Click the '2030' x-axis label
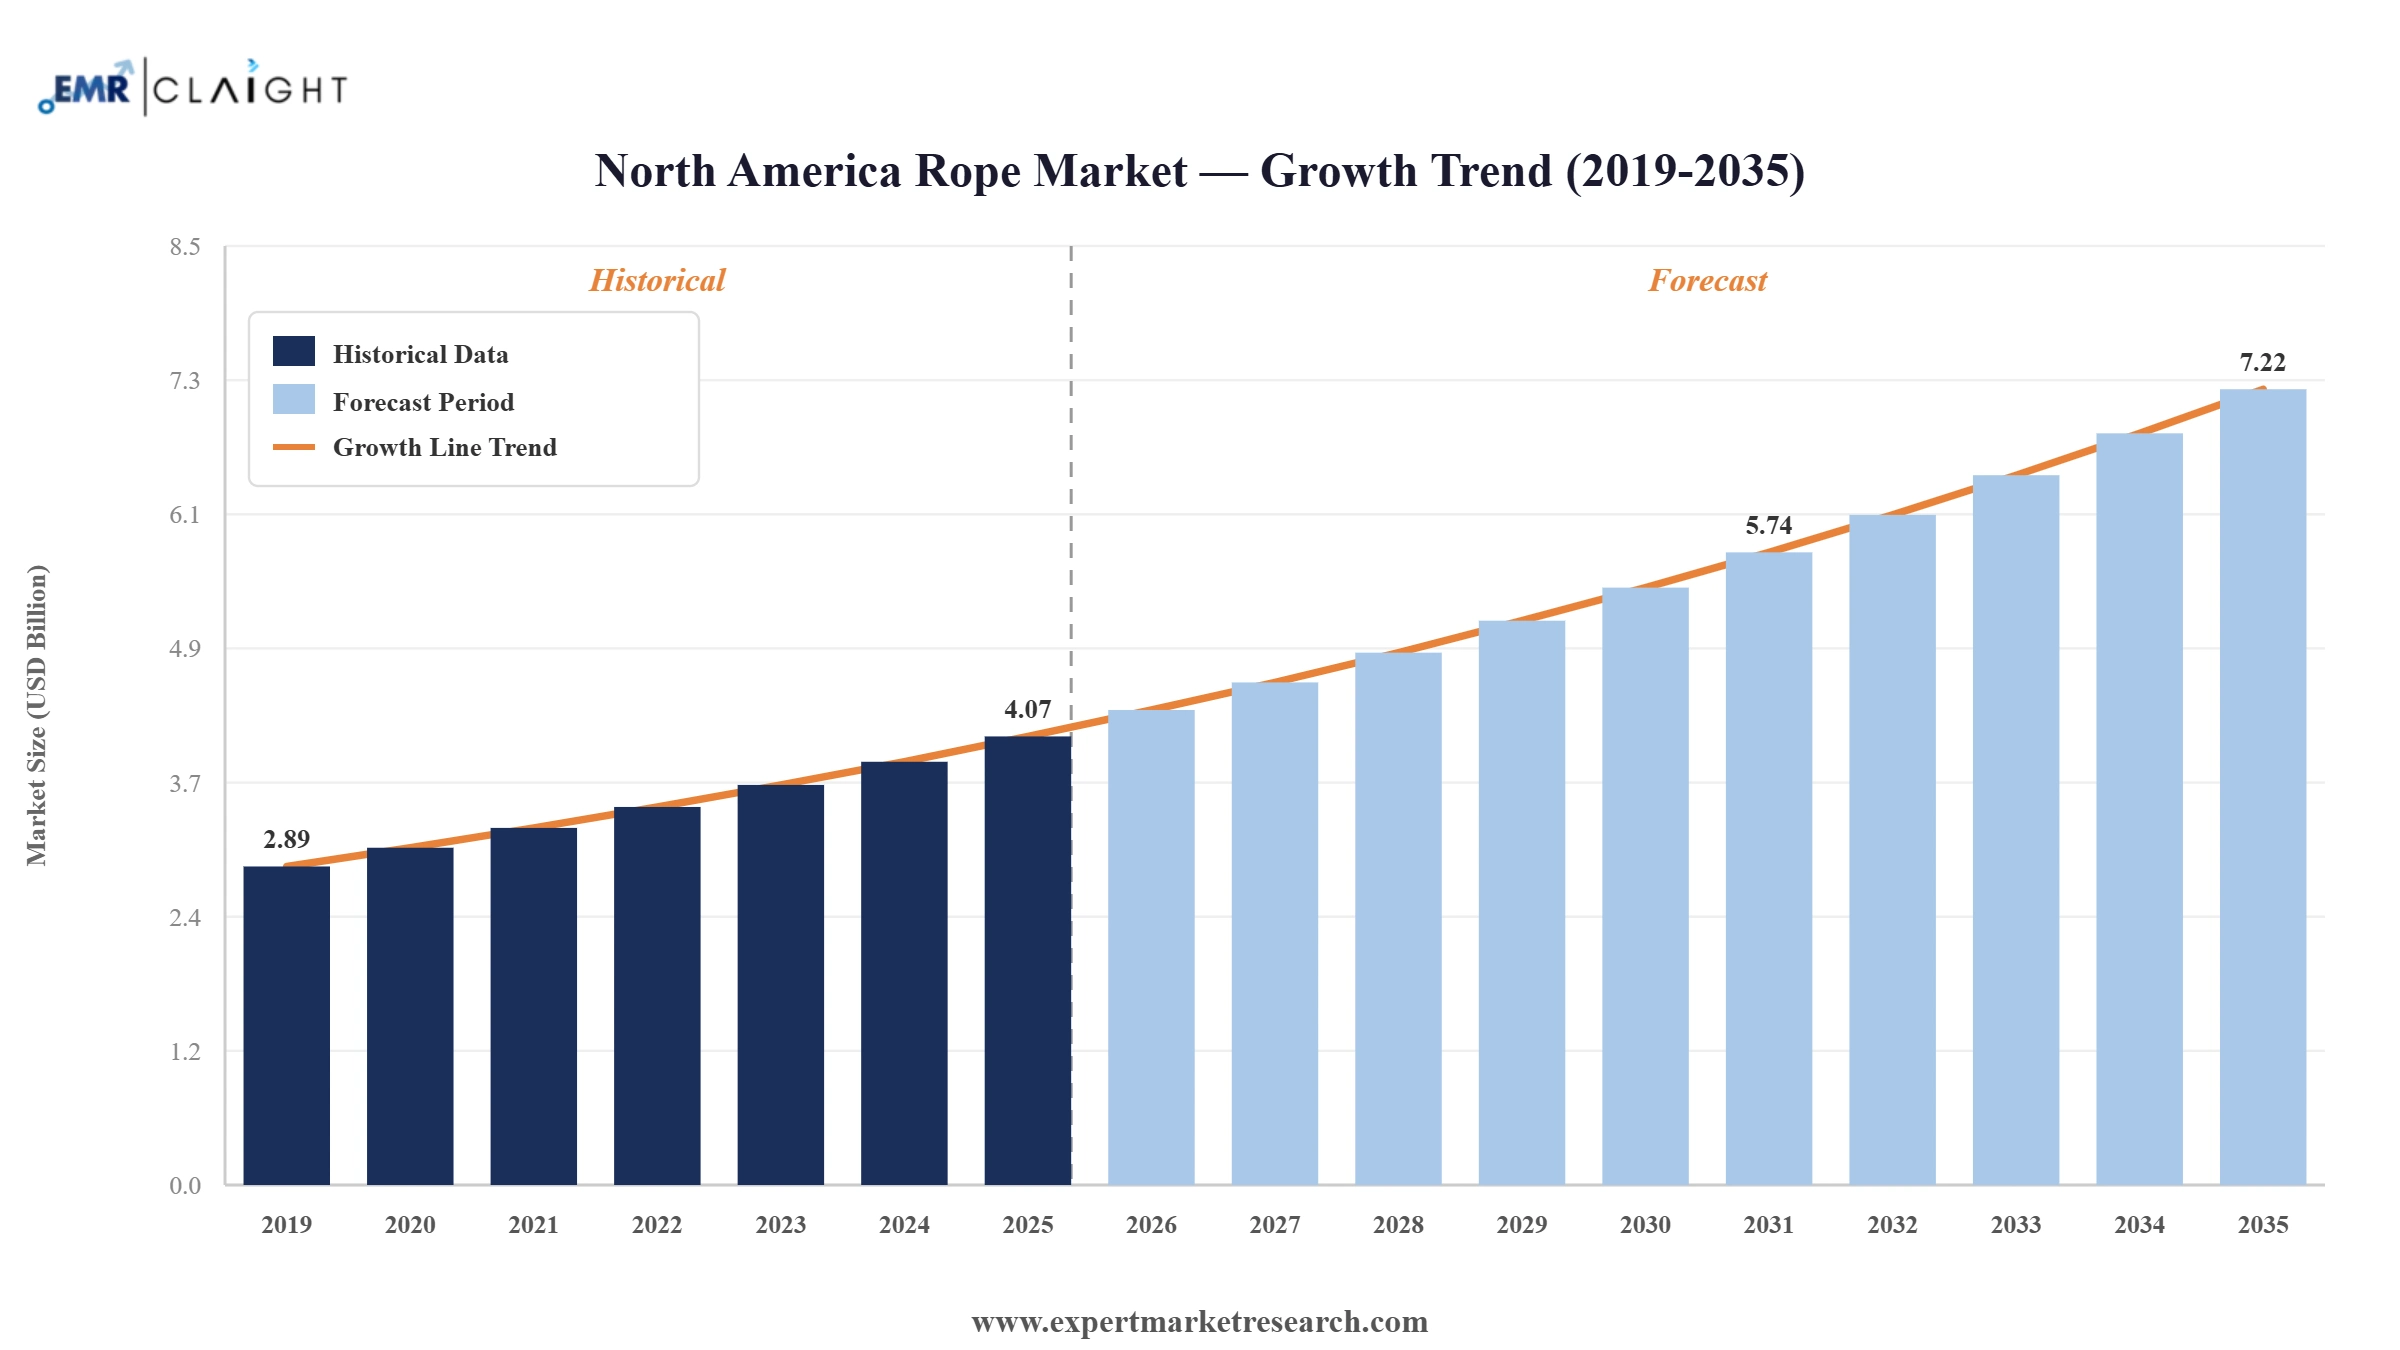Image resolution: width=2400 pixels, height=1350 pixels. coord(1645,1225)
